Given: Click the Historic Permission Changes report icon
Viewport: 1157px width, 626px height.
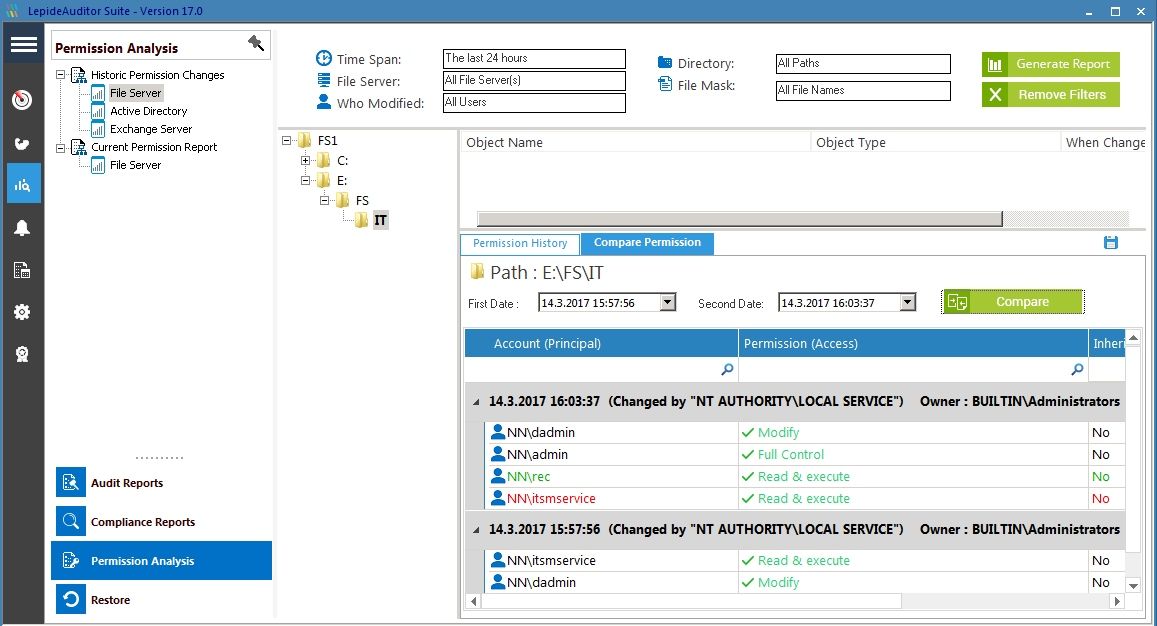Looking at the screenshot, I should [x=78, y=75].
